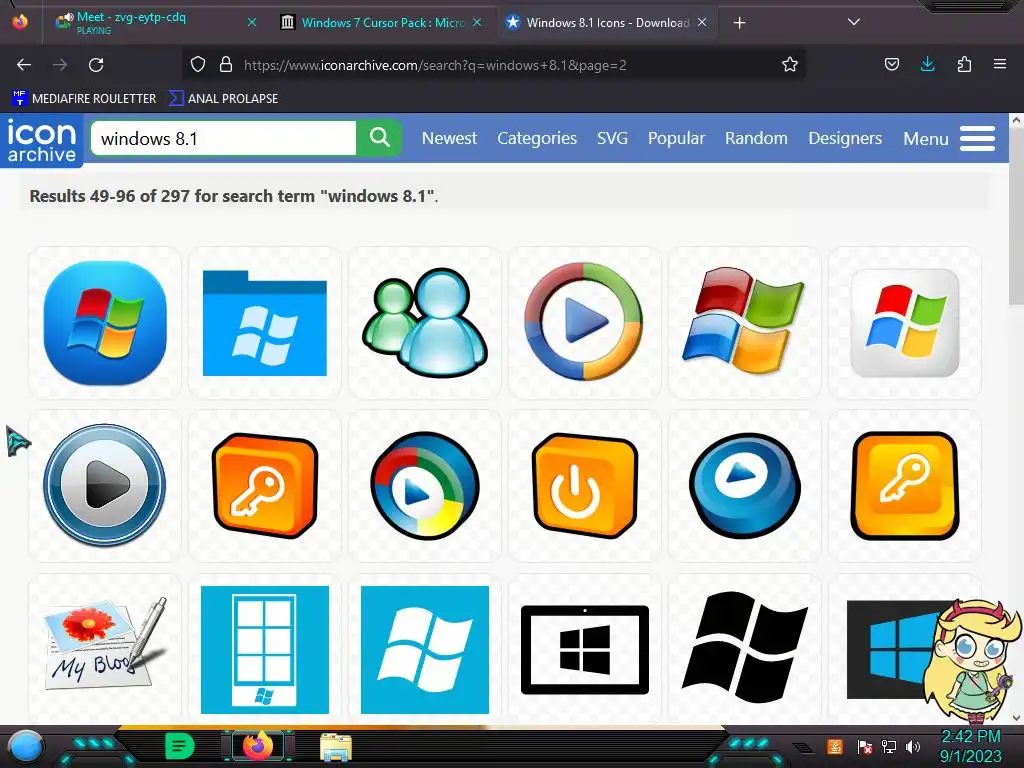Go to the Icon Archive home logo
1024x768 pixels.
(x=42, y=140)
